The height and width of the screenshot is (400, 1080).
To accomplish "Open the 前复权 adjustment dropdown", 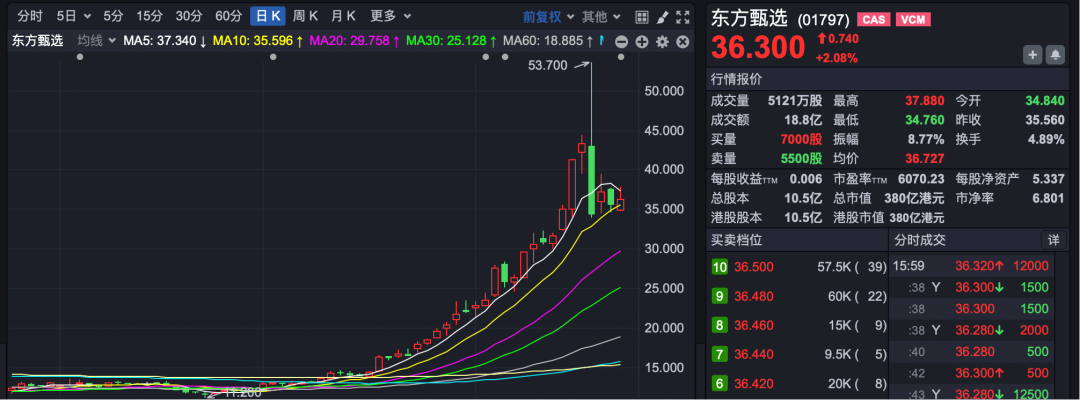I will click(548, 17).
